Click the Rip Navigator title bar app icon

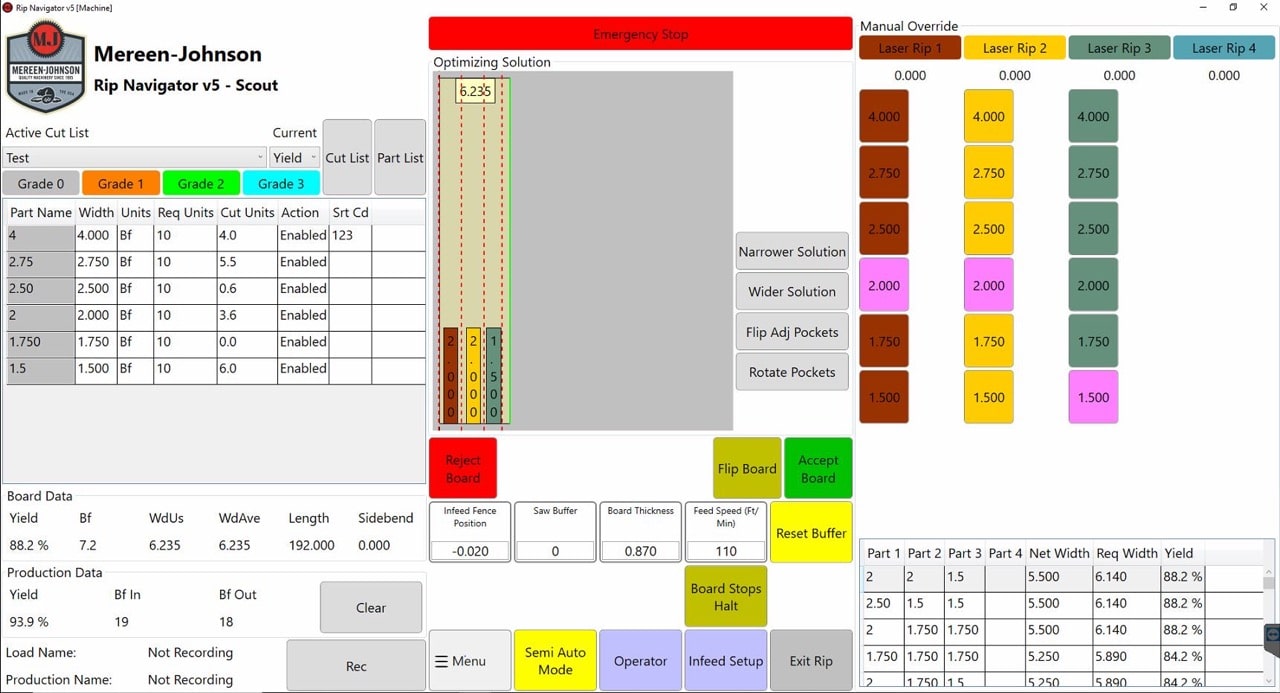[x=8, y=7]
